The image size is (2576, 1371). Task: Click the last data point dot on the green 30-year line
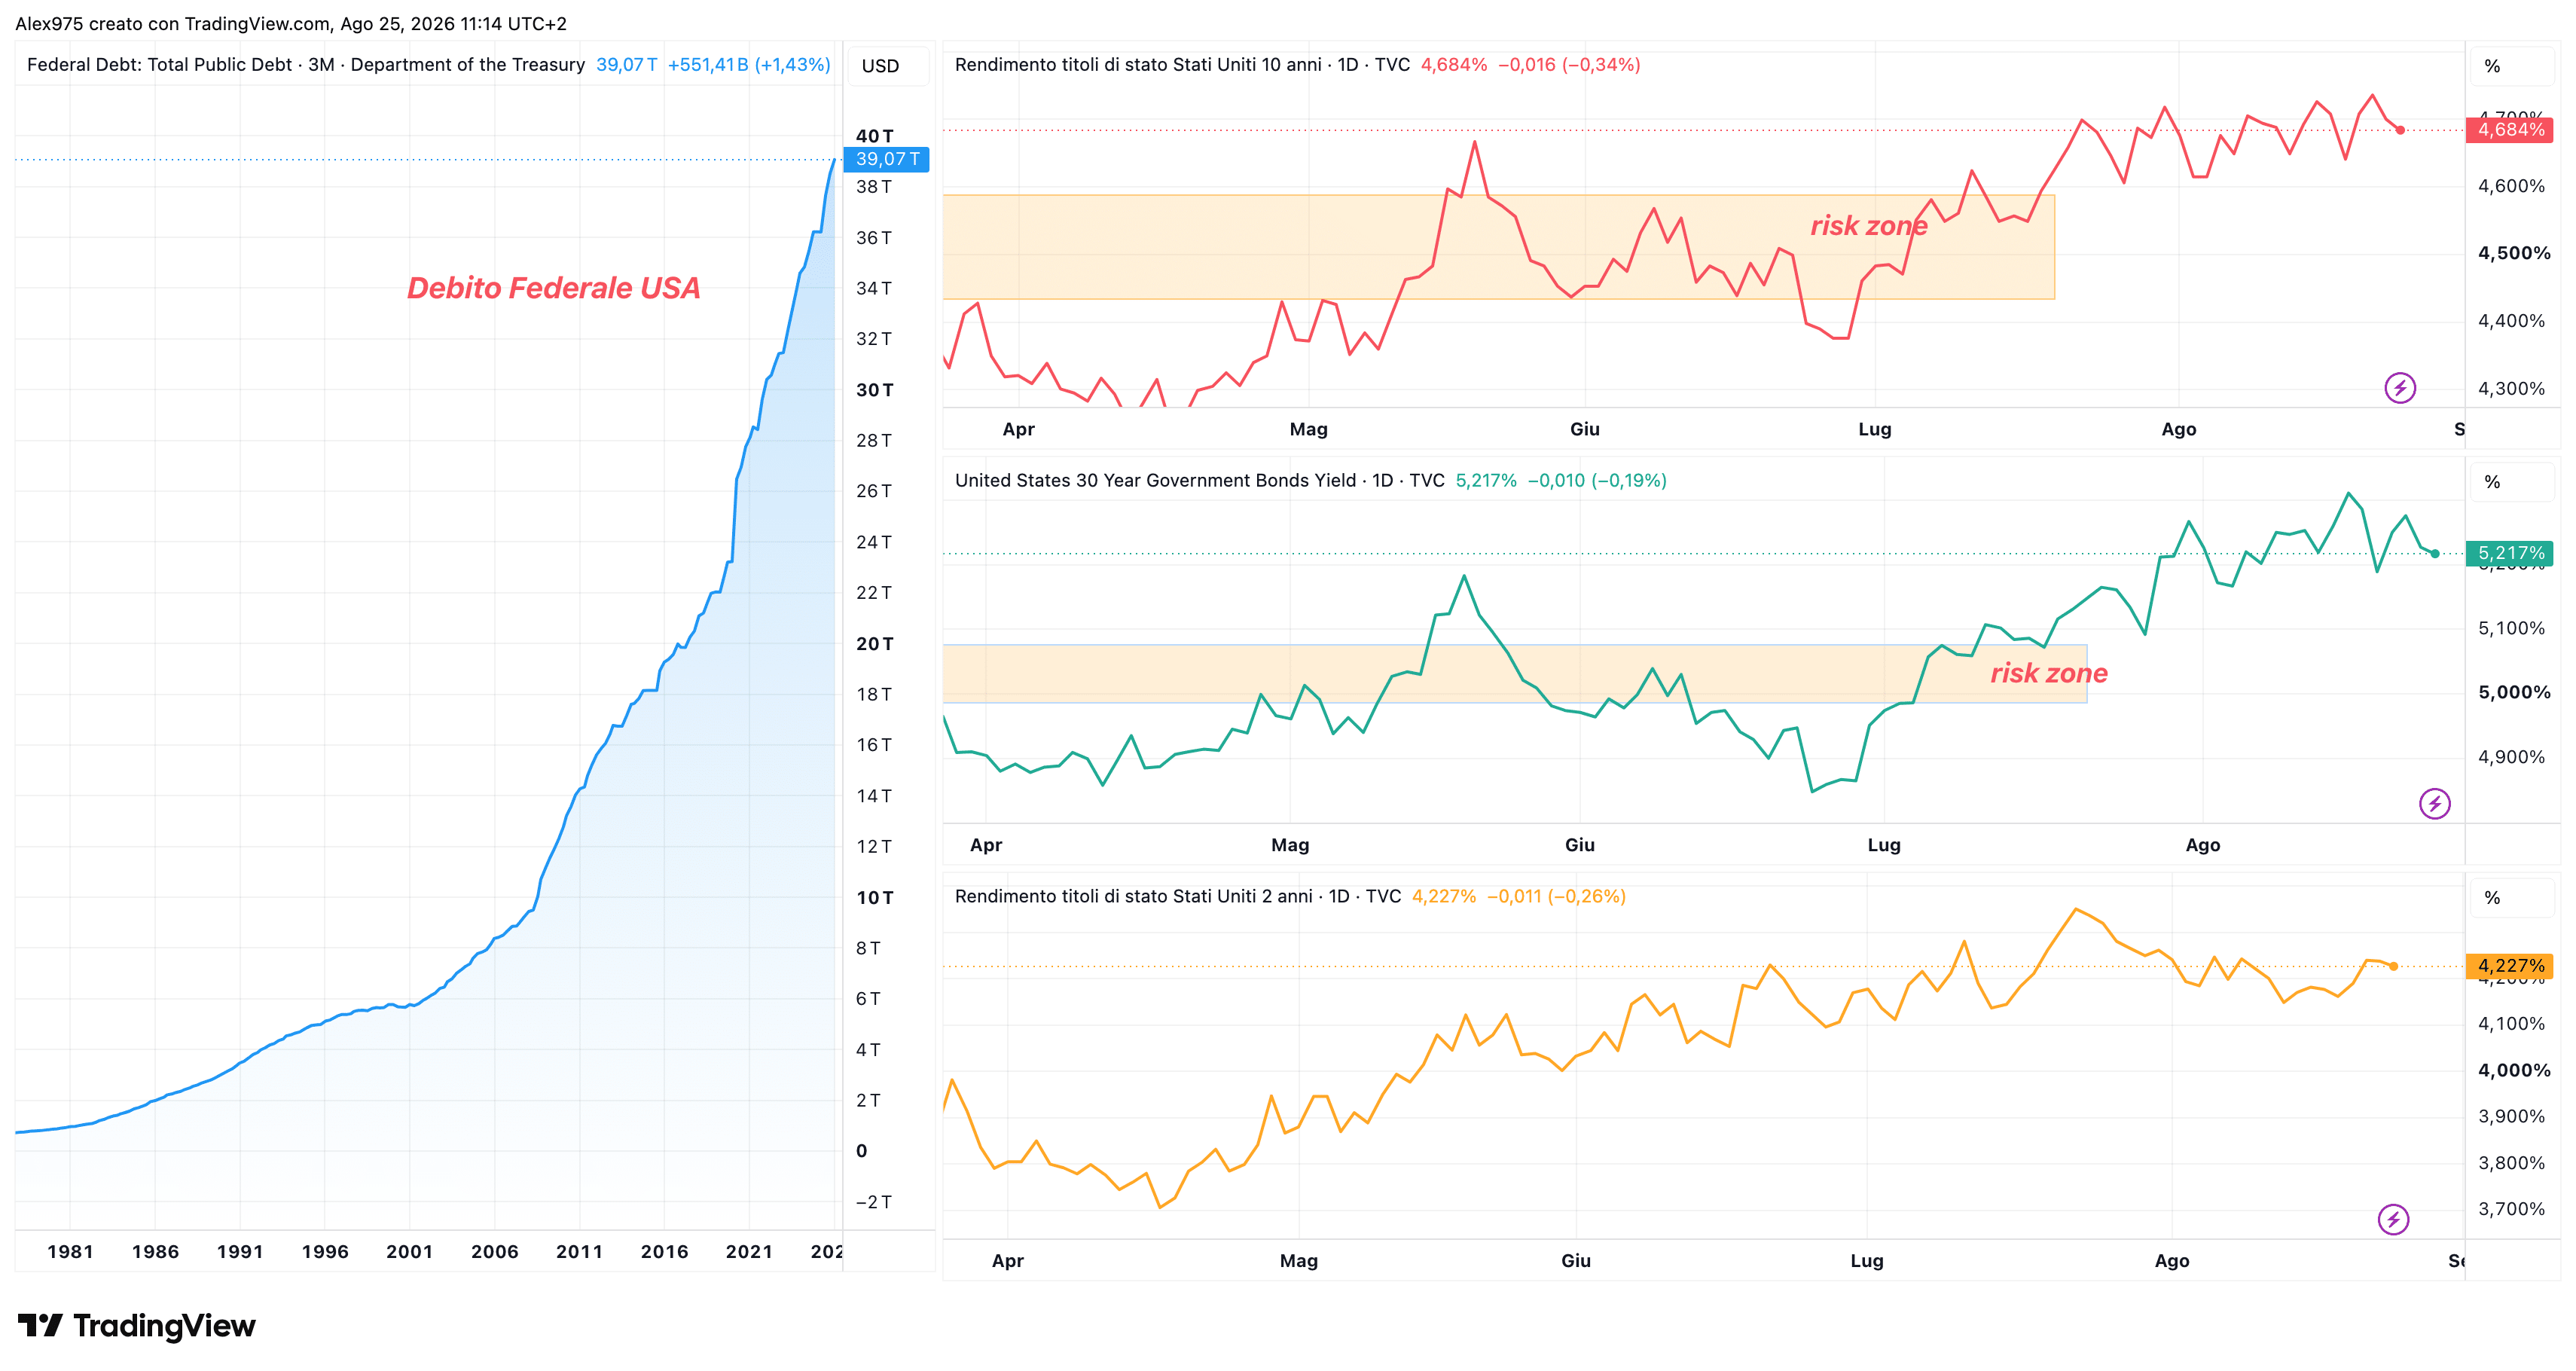pos(2435,553)
